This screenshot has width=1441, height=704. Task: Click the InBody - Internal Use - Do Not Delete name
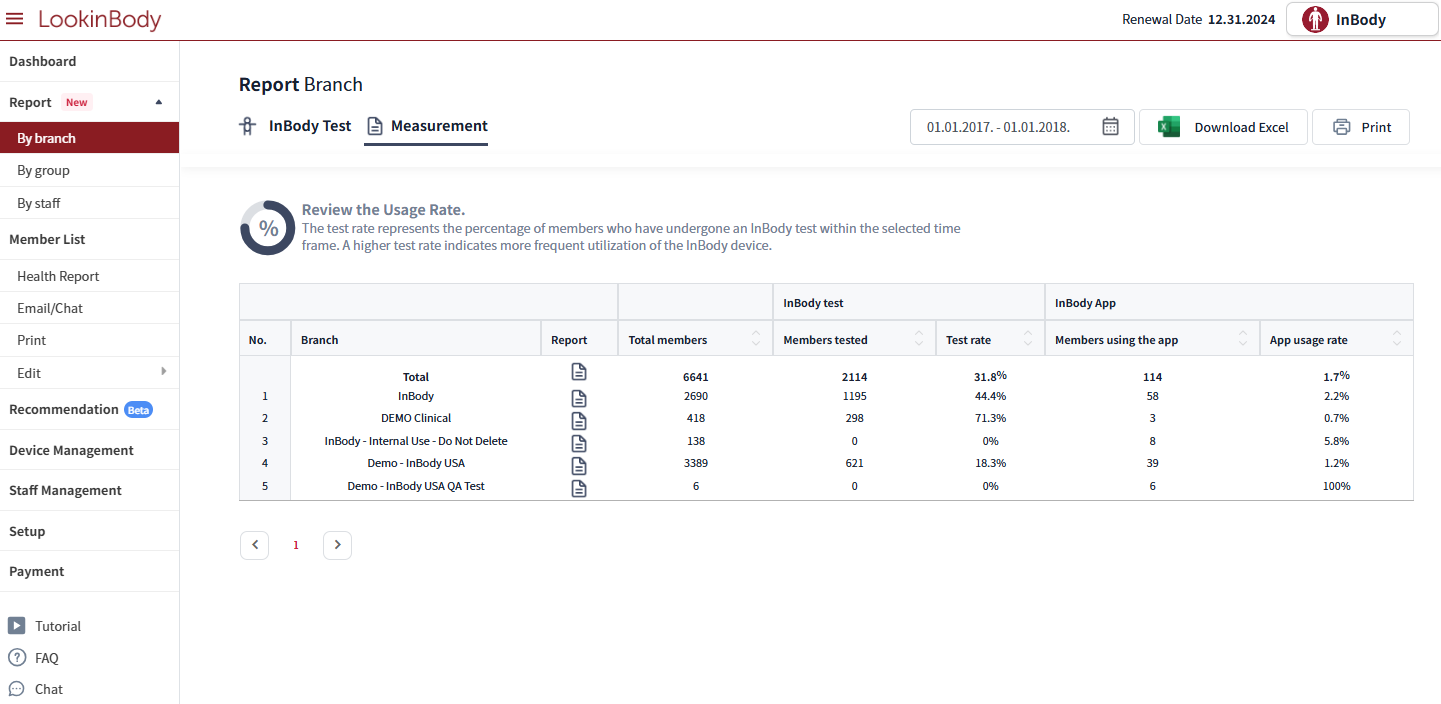click(416, 441)
